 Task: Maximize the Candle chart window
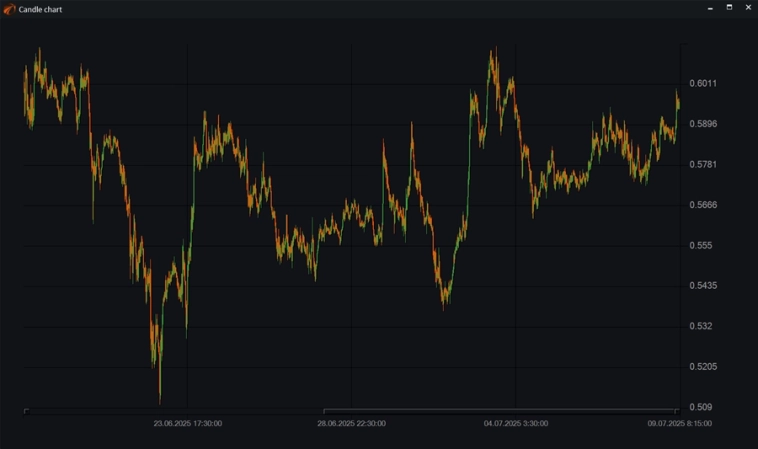[x=729, y=8]
